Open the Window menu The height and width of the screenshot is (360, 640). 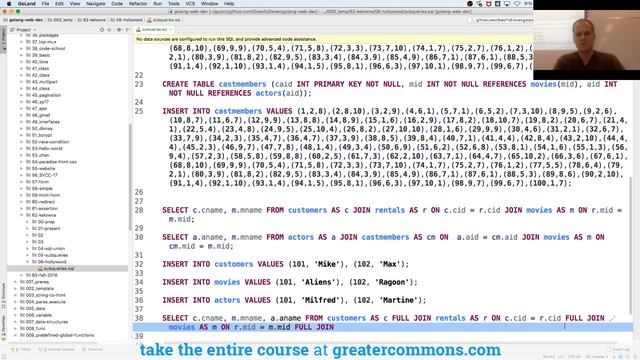(209, 4)
